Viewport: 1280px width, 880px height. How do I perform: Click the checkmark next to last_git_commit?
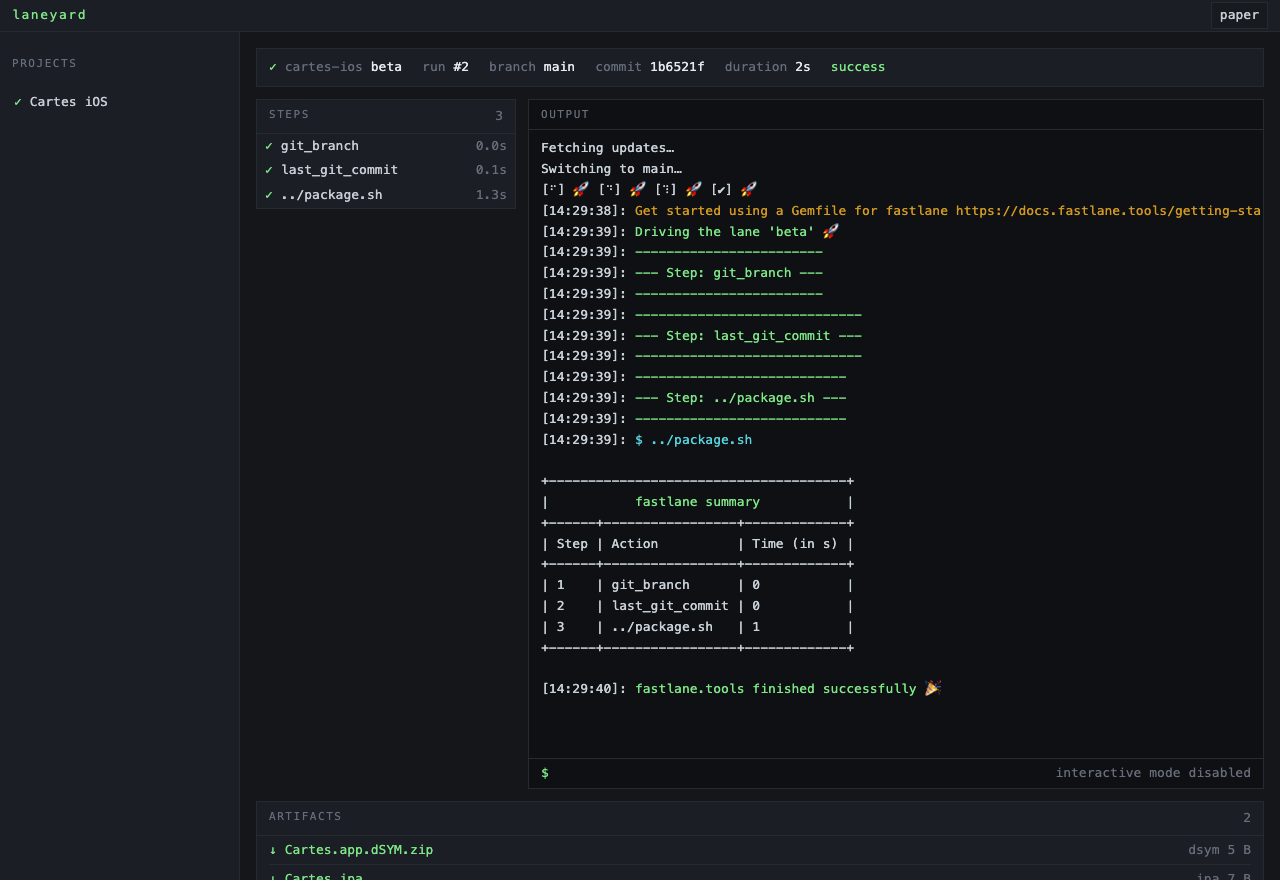[269, 170]
